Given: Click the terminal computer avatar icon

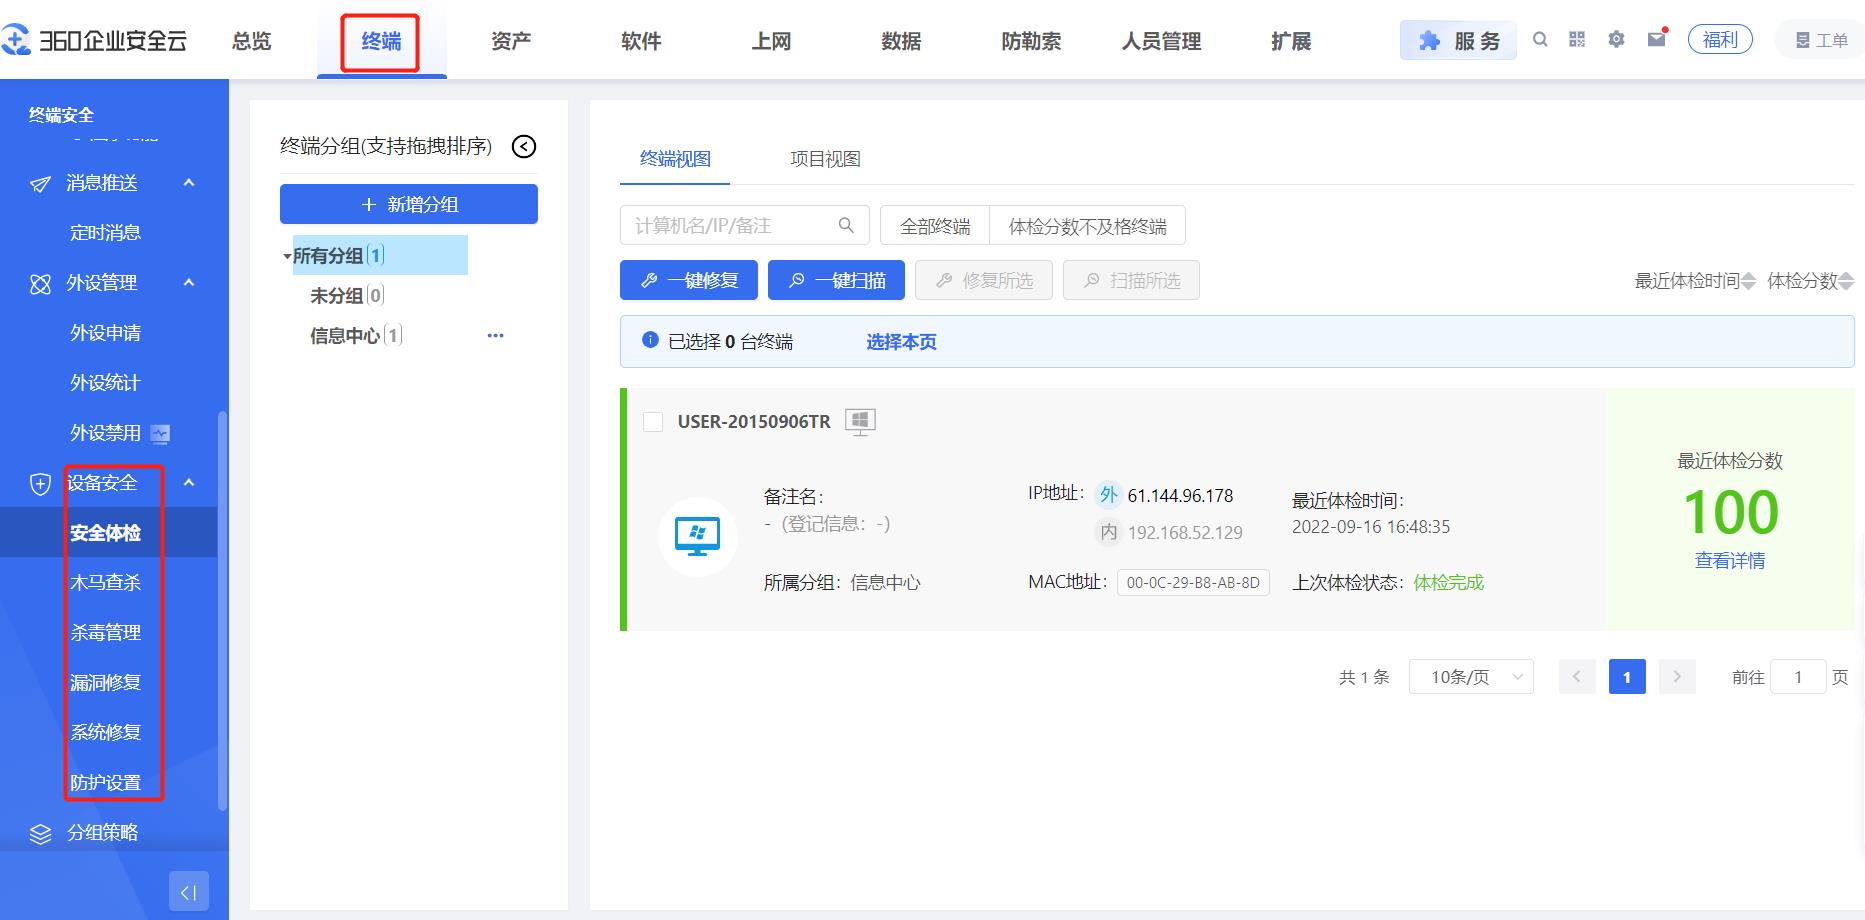Looking at the screenshot, I should tap(698, 537).
